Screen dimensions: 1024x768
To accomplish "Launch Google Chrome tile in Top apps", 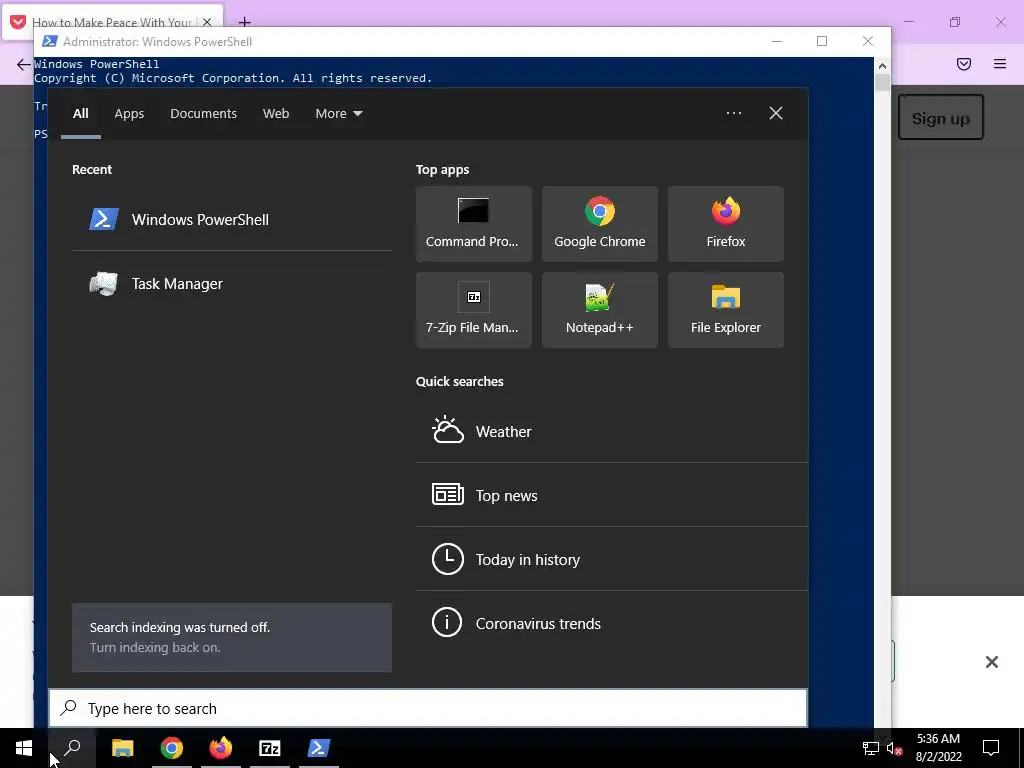I will click(600, 224).
